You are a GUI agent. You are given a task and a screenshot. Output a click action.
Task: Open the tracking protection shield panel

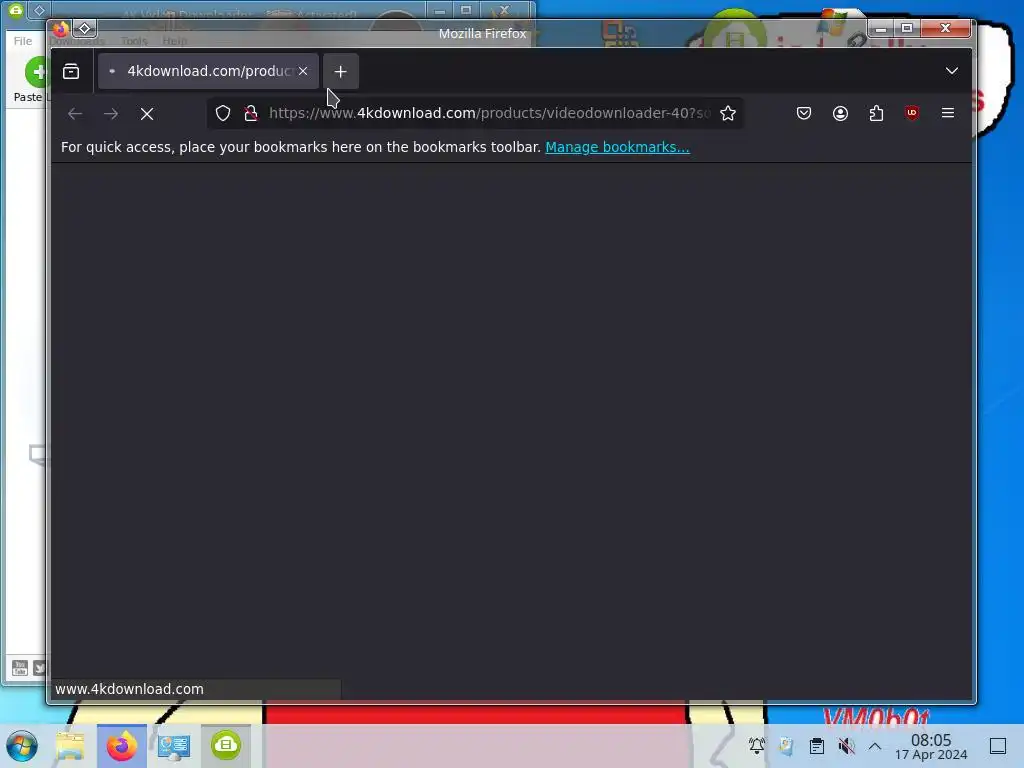223,113
